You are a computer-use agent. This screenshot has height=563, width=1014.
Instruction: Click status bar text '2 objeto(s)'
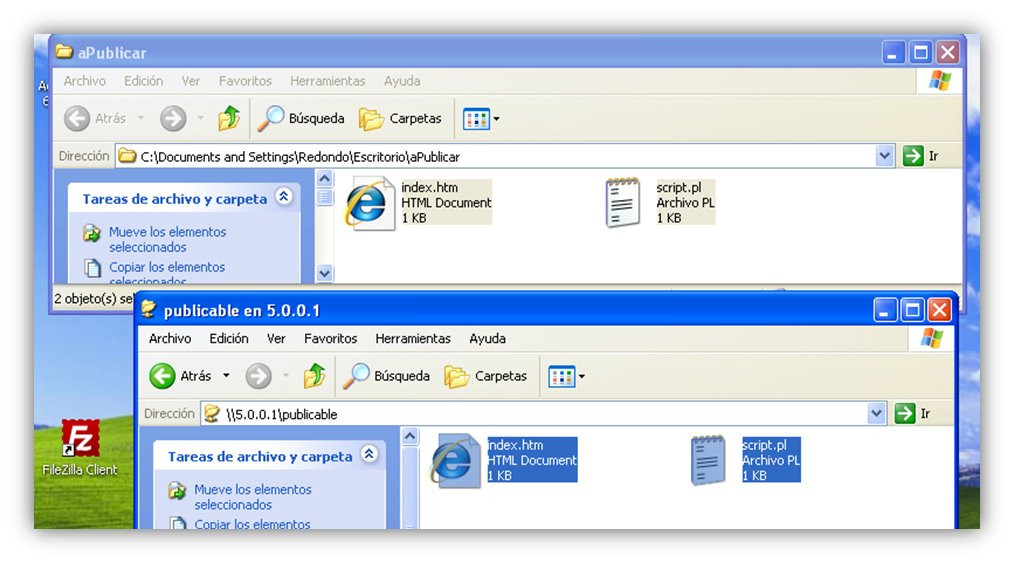point(93,299)
